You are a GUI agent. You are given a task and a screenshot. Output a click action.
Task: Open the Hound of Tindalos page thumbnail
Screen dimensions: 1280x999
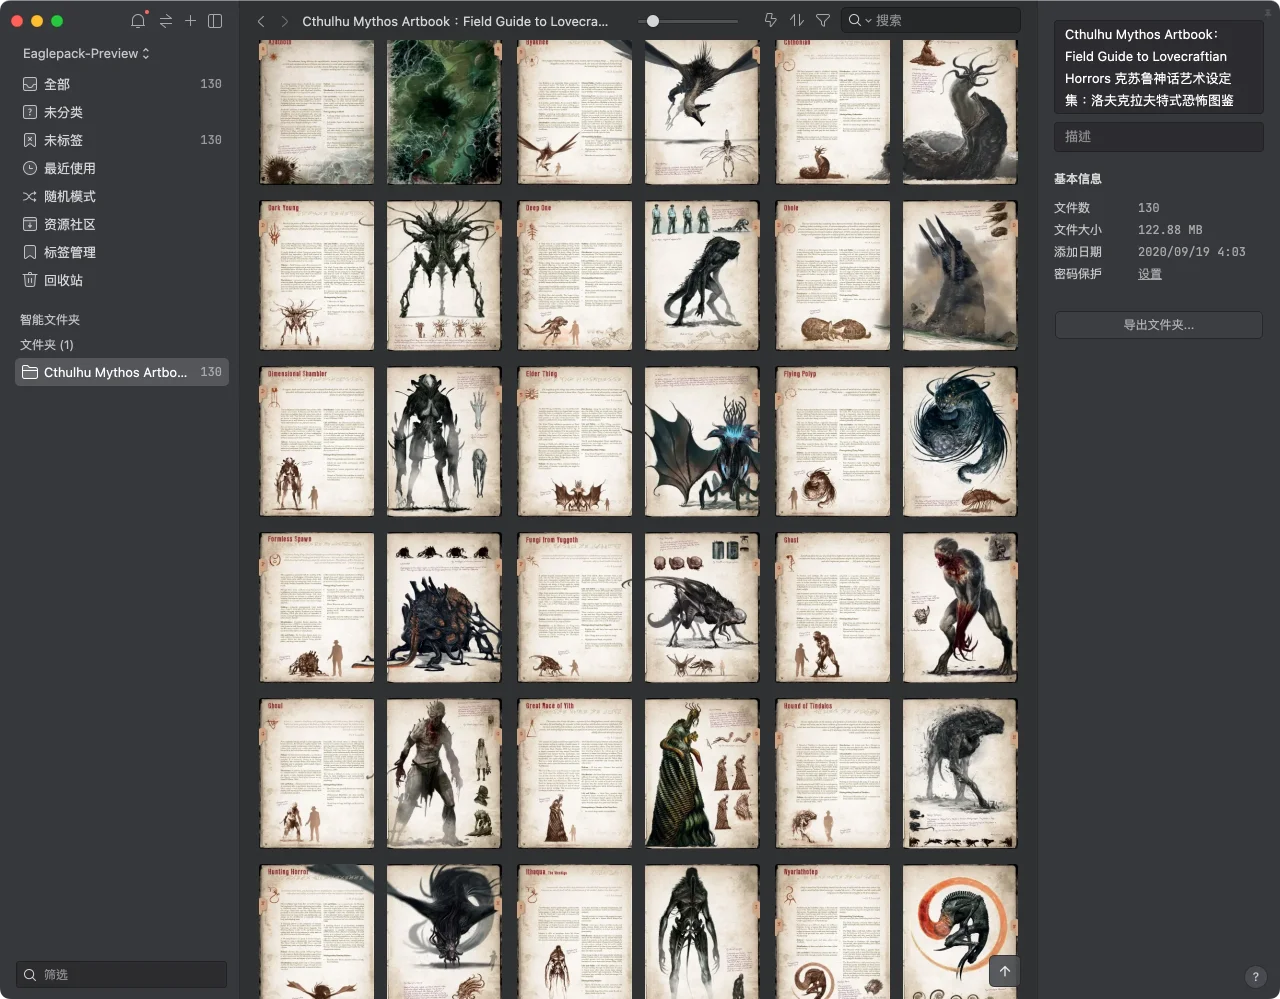point(833,774)
